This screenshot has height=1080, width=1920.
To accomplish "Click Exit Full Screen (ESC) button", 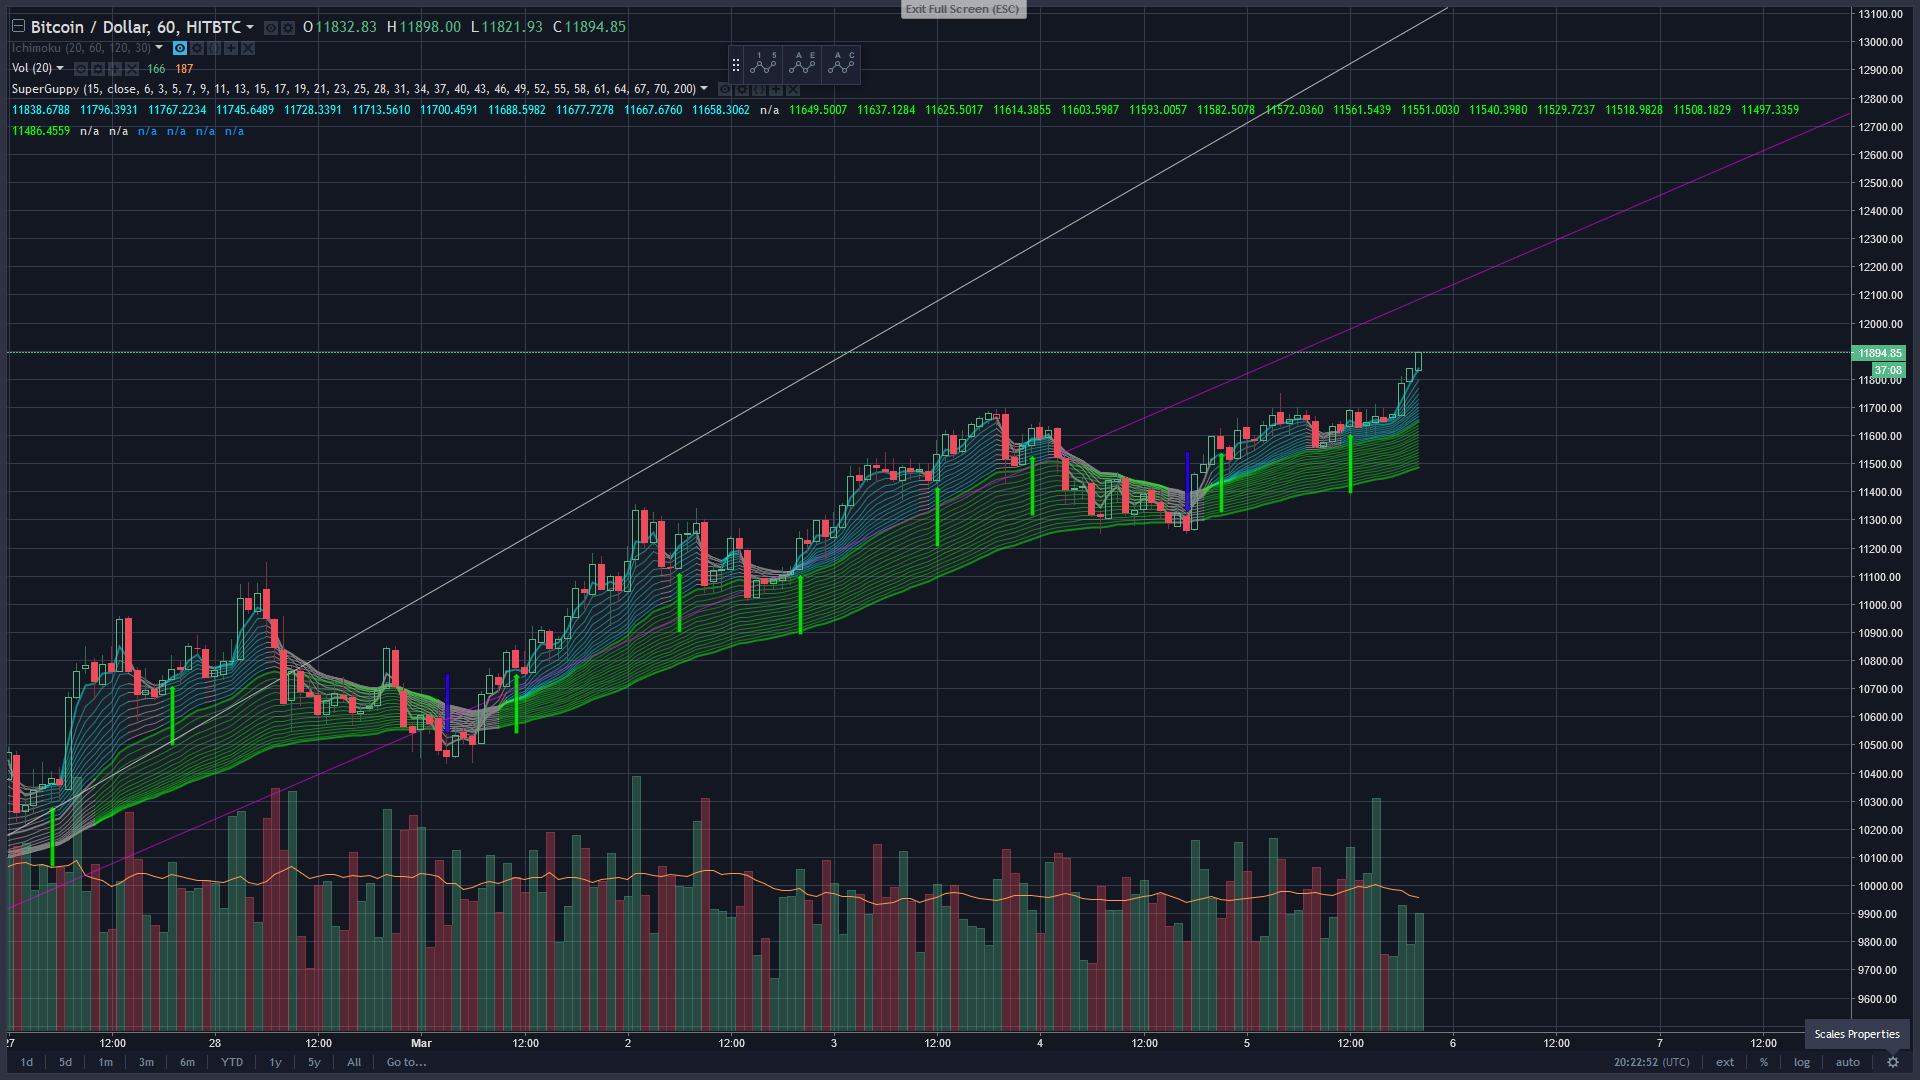I will tap(962, 9).
